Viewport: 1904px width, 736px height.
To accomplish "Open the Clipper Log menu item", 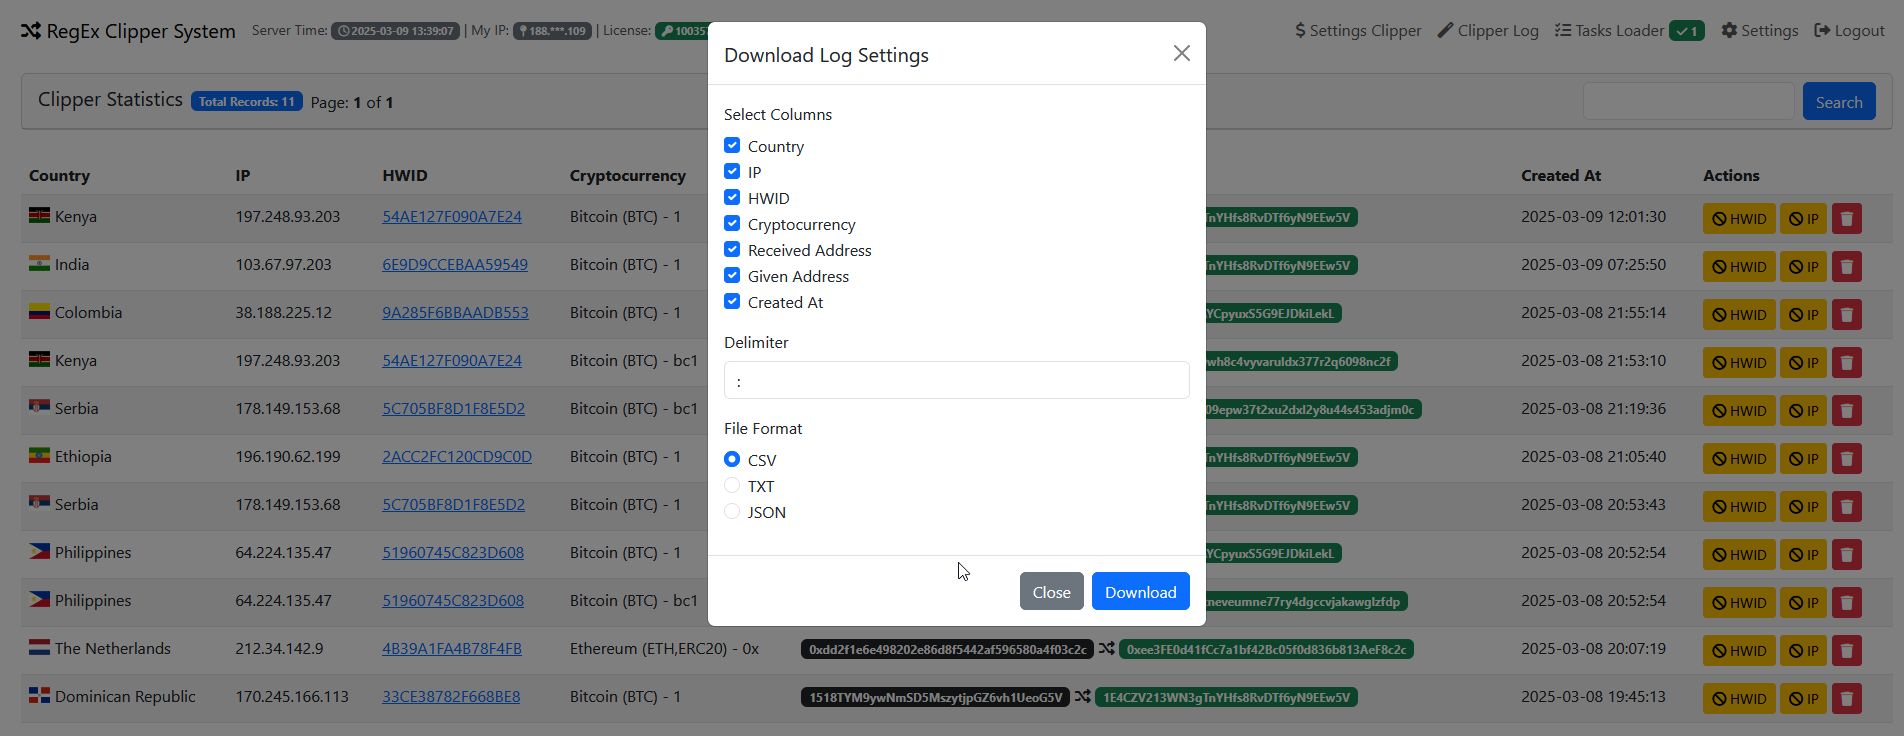I will tap(1488, 31).
